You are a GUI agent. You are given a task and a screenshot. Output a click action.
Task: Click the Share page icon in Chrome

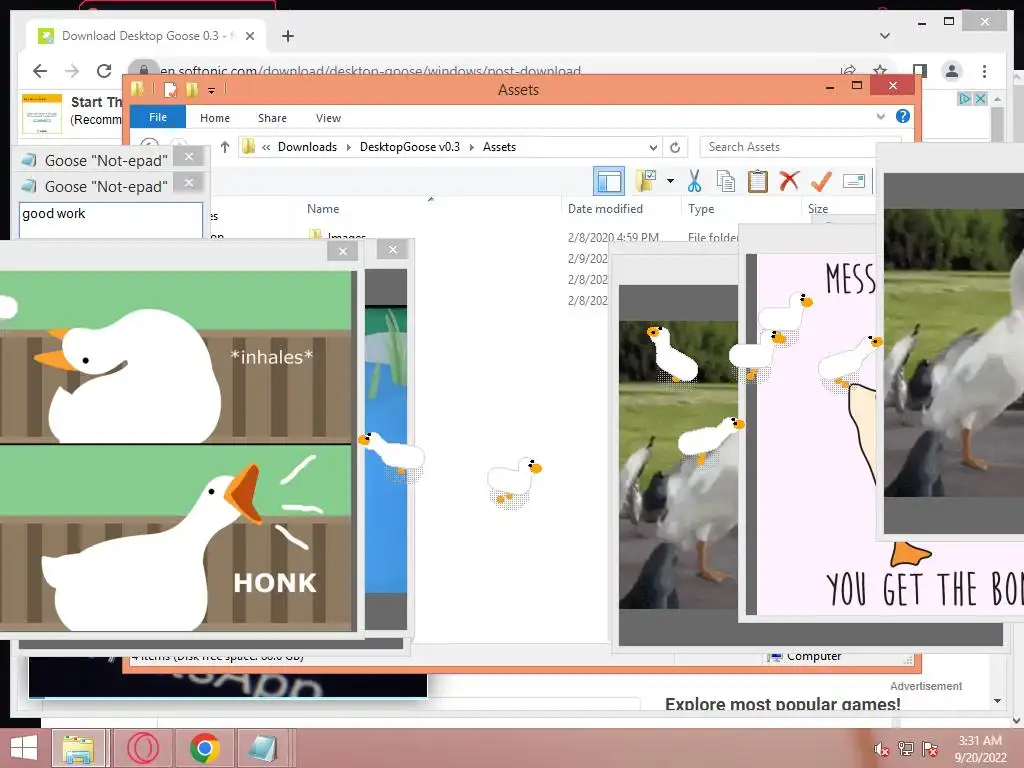pyautogui.click(x=848, y=70)
